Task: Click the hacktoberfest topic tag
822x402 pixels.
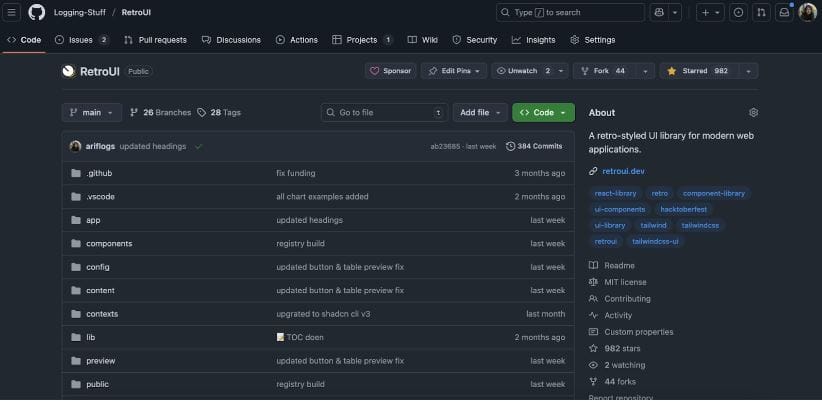Action: (x=683, y=210)
